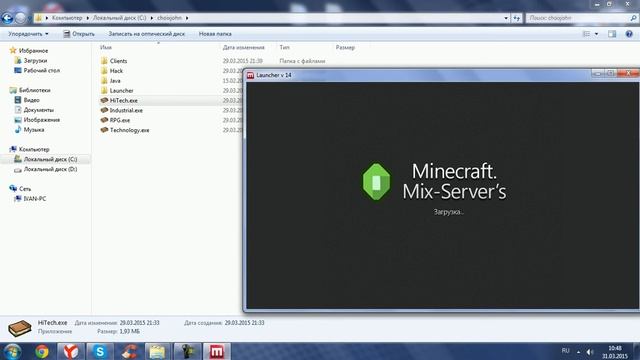Open the Launcher folder
Image resolution: width=640 pixels, height=360 pixels.
coord(121,90)
